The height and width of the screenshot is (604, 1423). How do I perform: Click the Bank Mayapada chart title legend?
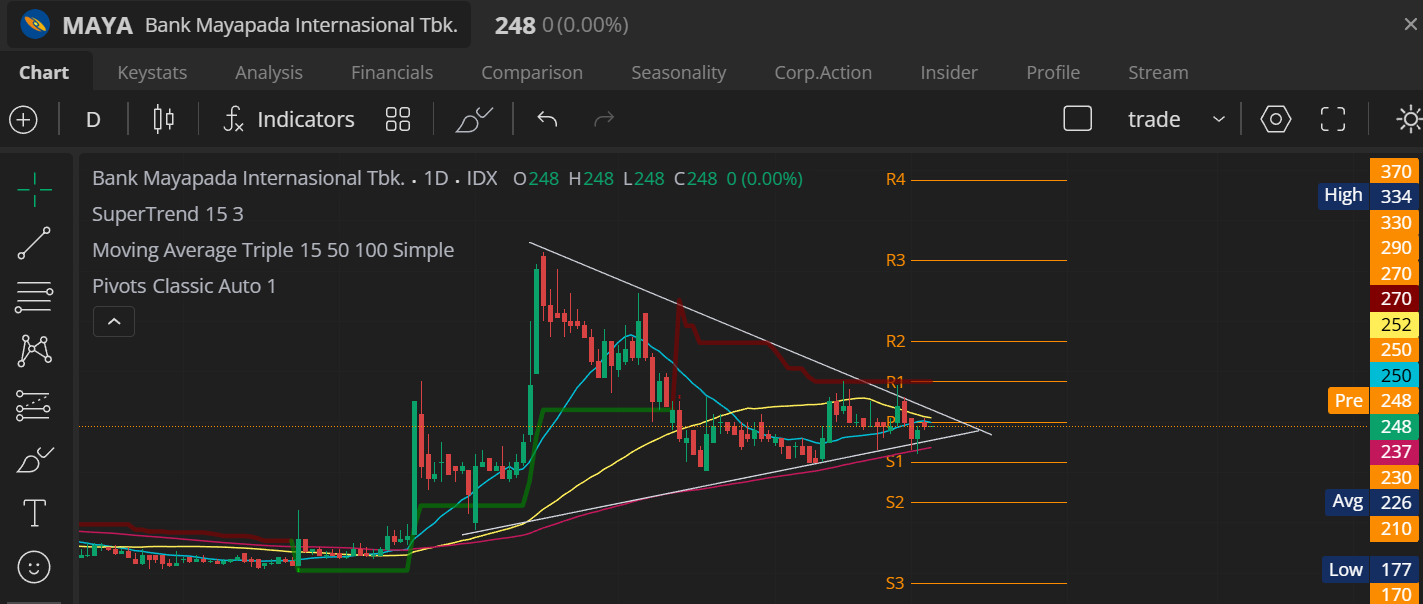click(295, 179)
